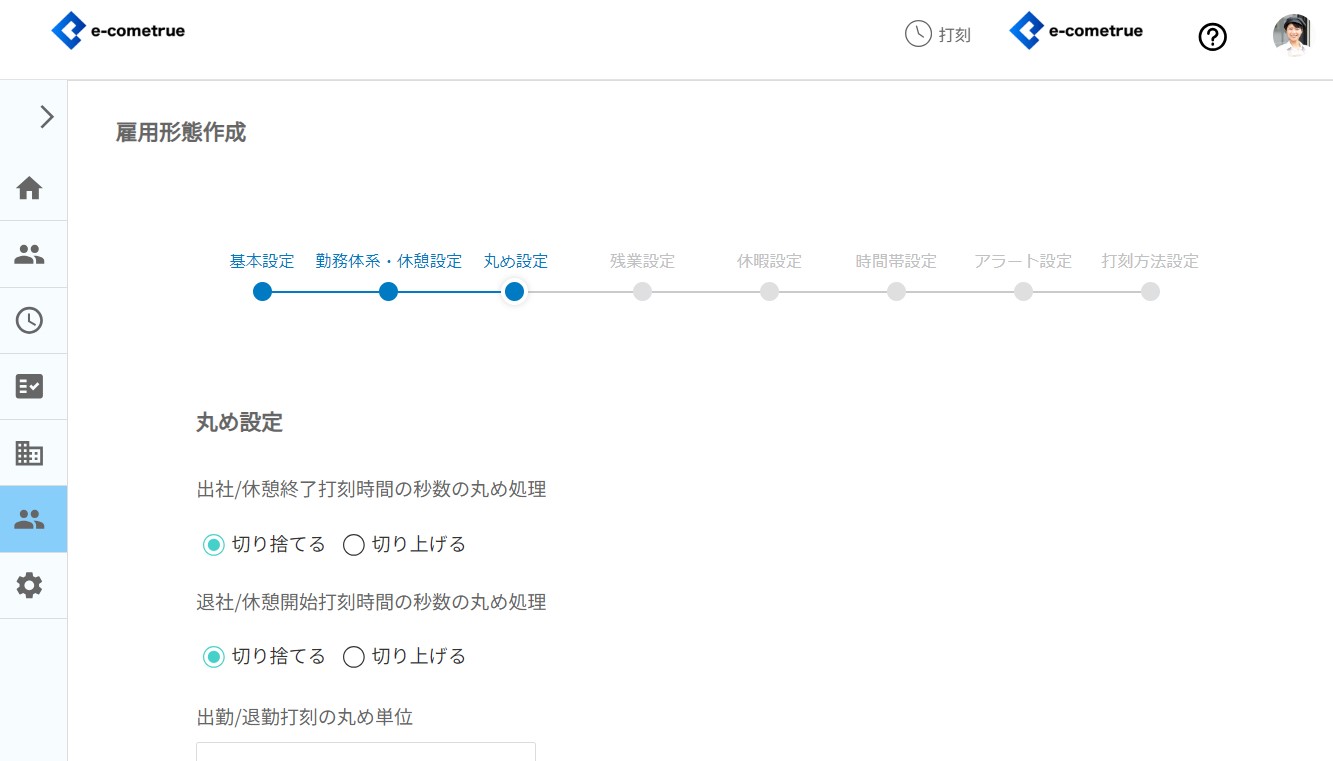
Task: Click the help question mark icon
Action: (1212, 37)
